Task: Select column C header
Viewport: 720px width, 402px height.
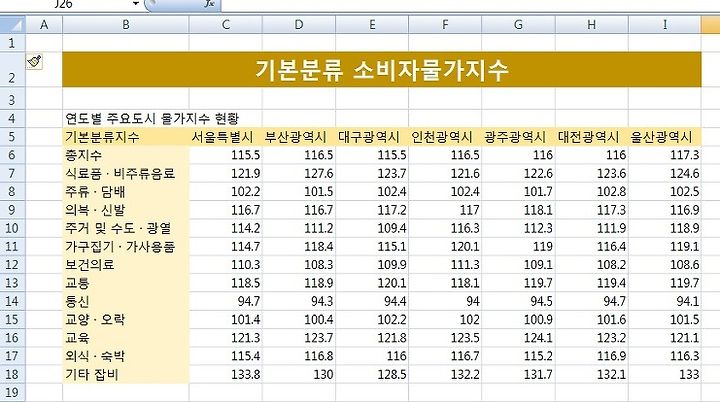Action: (225, 24)
